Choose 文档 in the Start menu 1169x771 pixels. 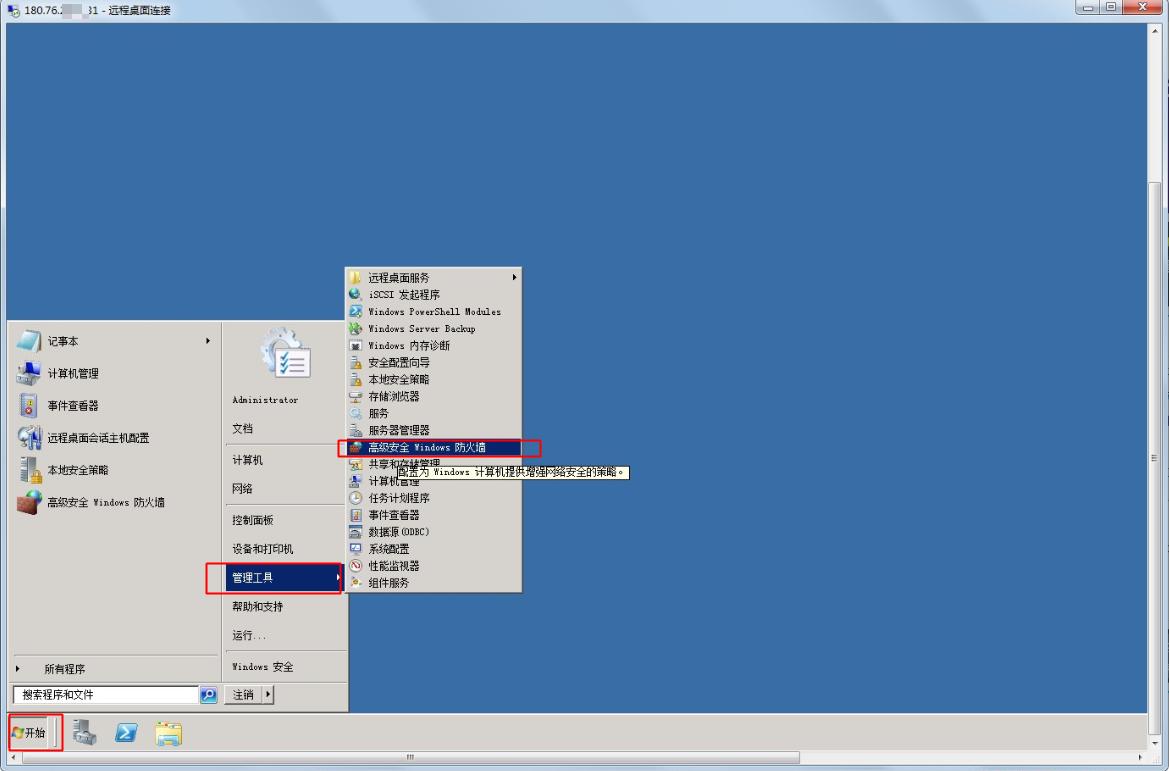pyautogui.click(x=242, y=429)
